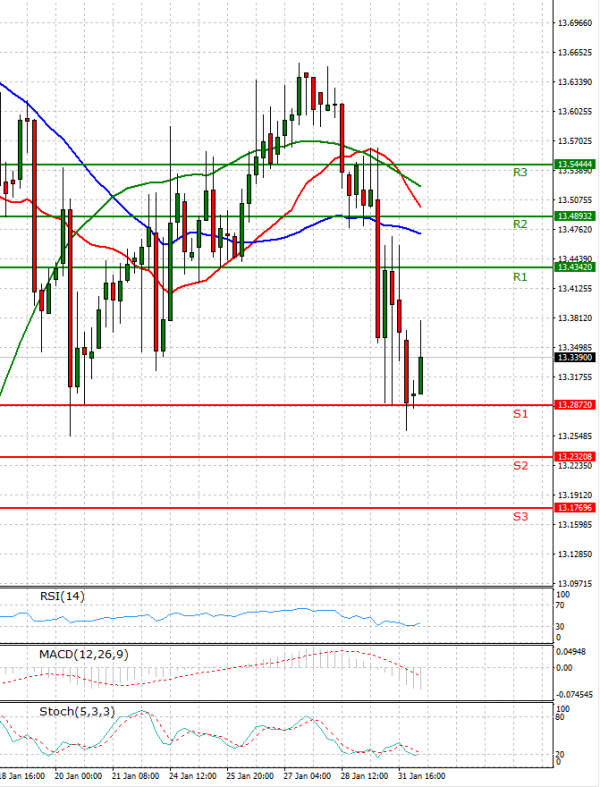Click the R1 resistance price tag 13.43420
The width and height of the screenshot is (600, 787).
(574, 267)
